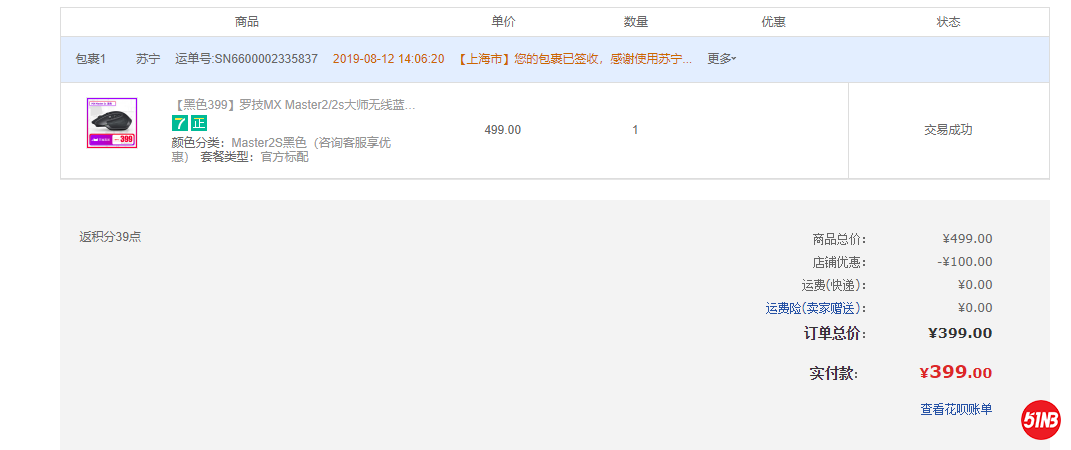The width and height of the screenshot is (1071, 450).
Task: Click the red ¥399.00 actual payment amount
Action: [955, 372]
